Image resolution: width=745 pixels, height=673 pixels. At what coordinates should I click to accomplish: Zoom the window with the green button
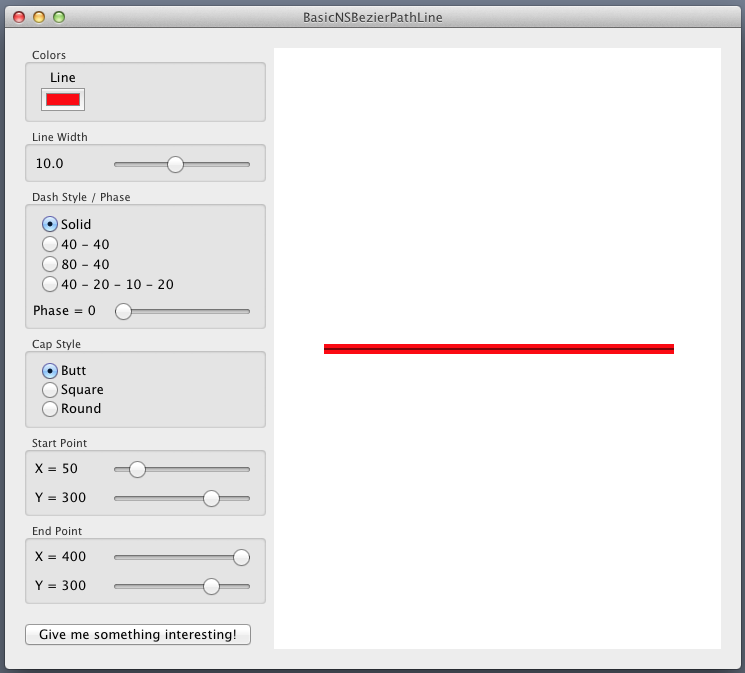pos(59,18)
